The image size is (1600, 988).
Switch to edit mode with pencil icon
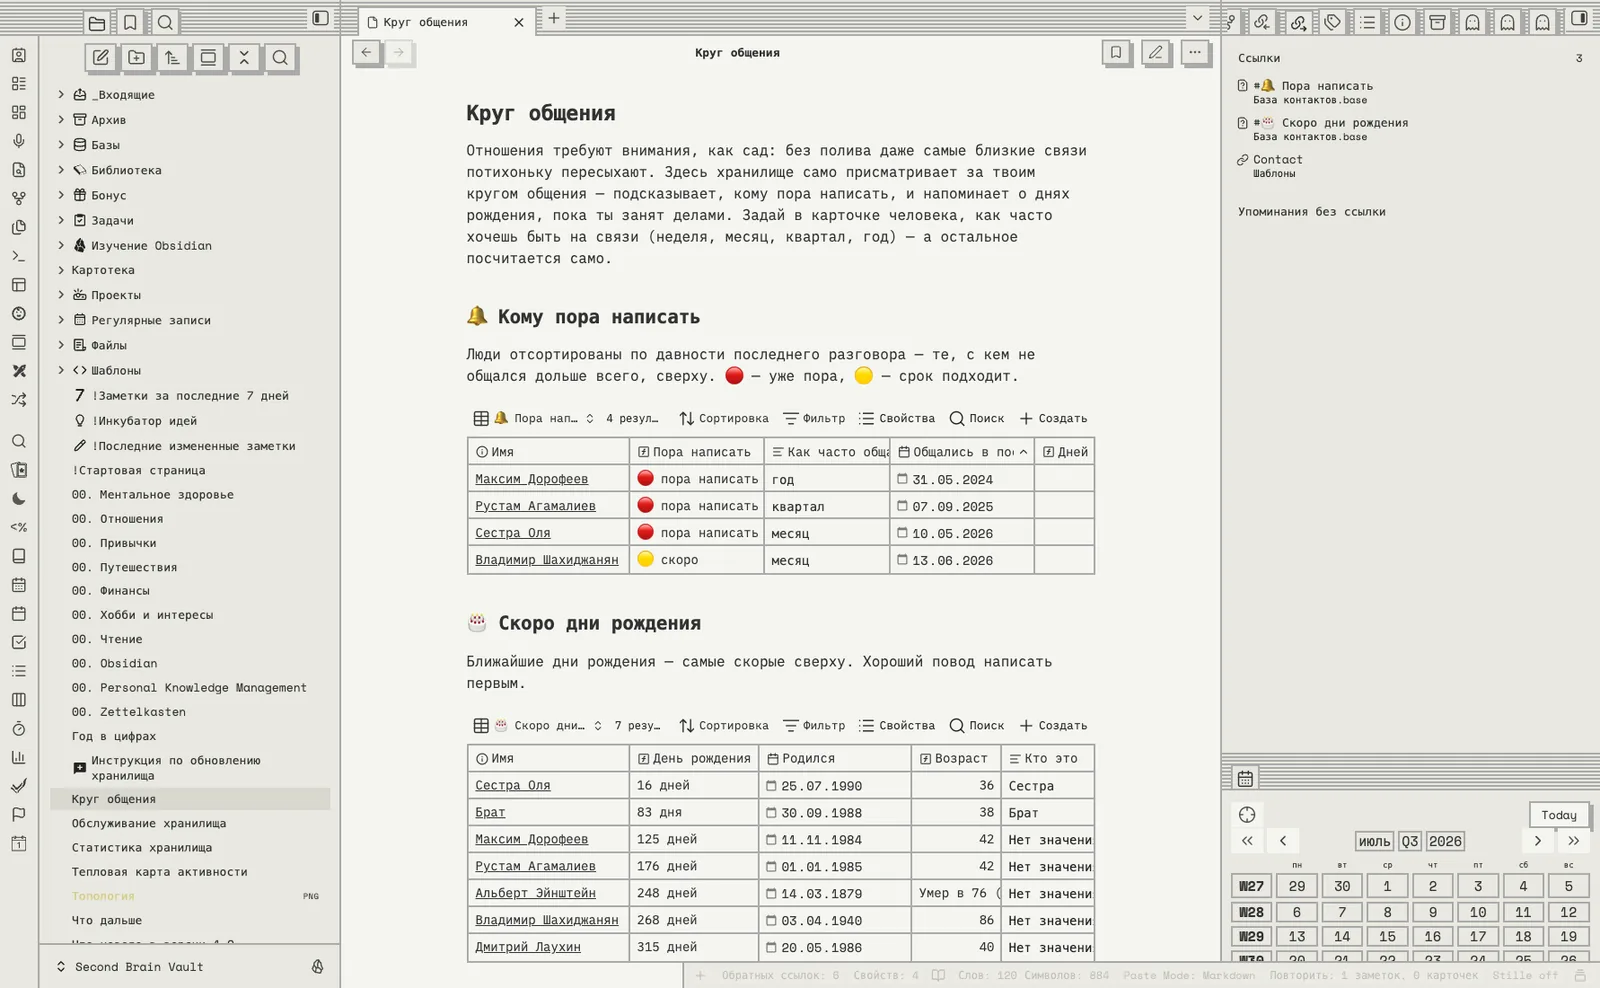pos(1155,52)
